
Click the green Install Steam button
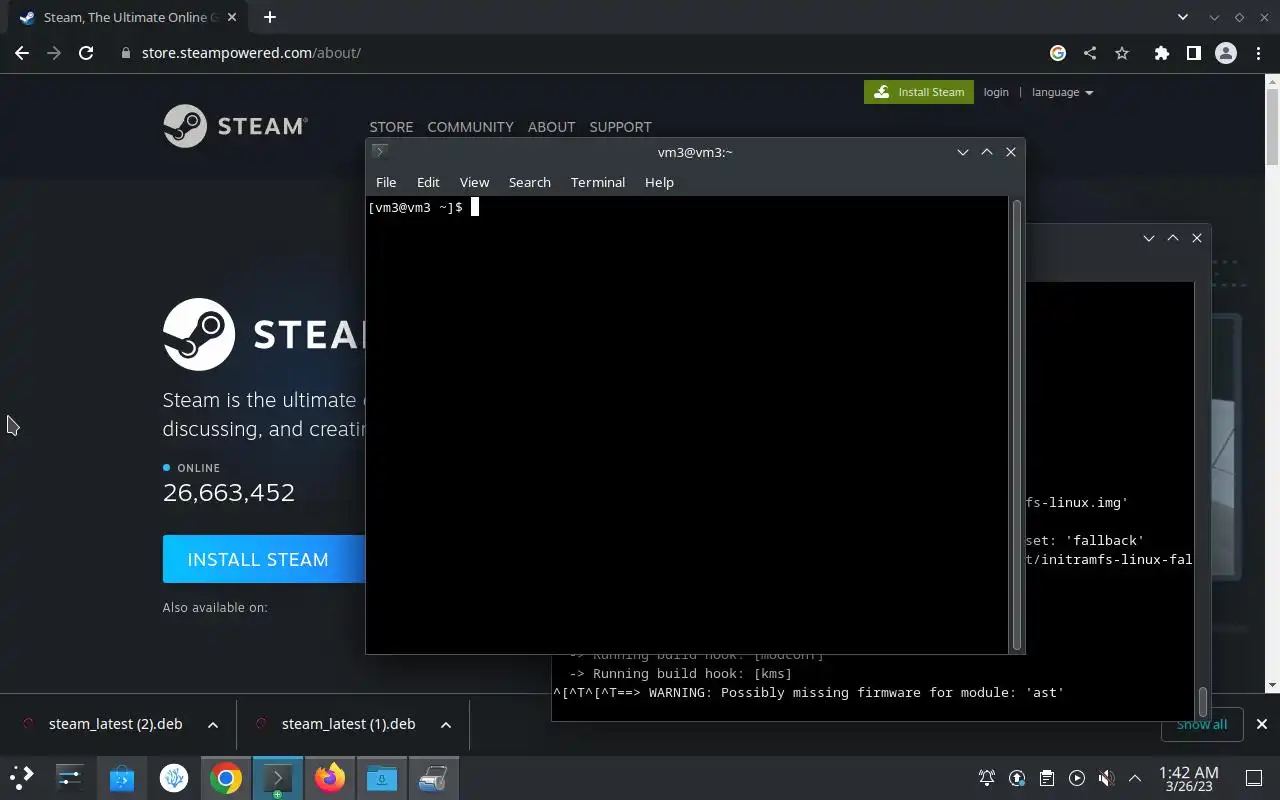pyautogui.click(x=919, y=92)
